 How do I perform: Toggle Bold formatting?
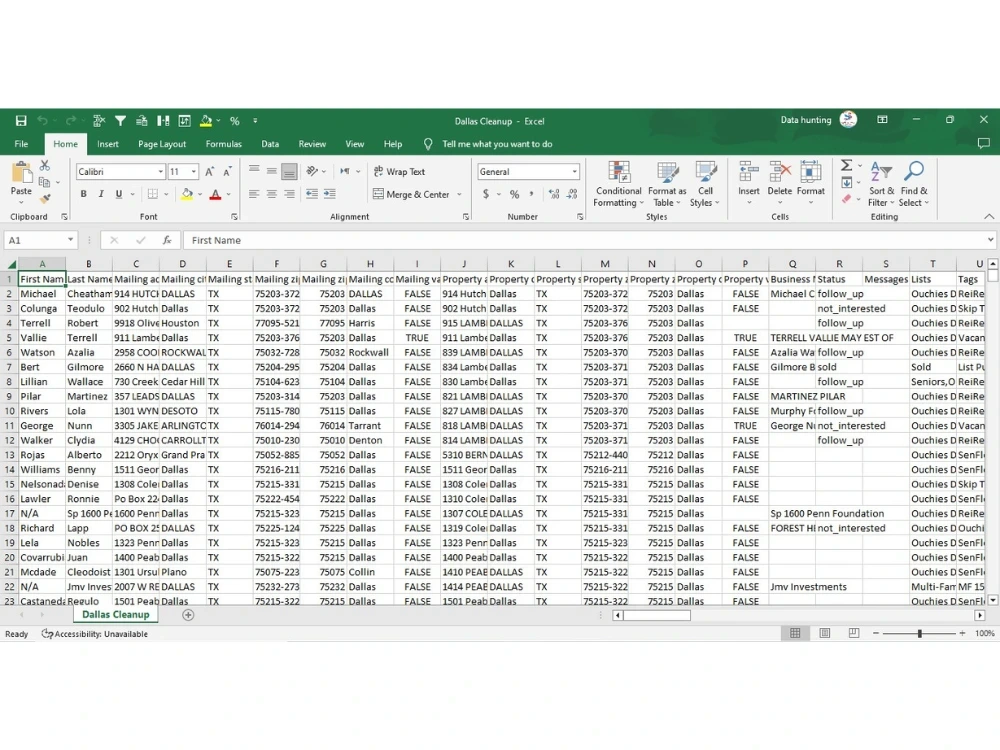pos(84,194)
